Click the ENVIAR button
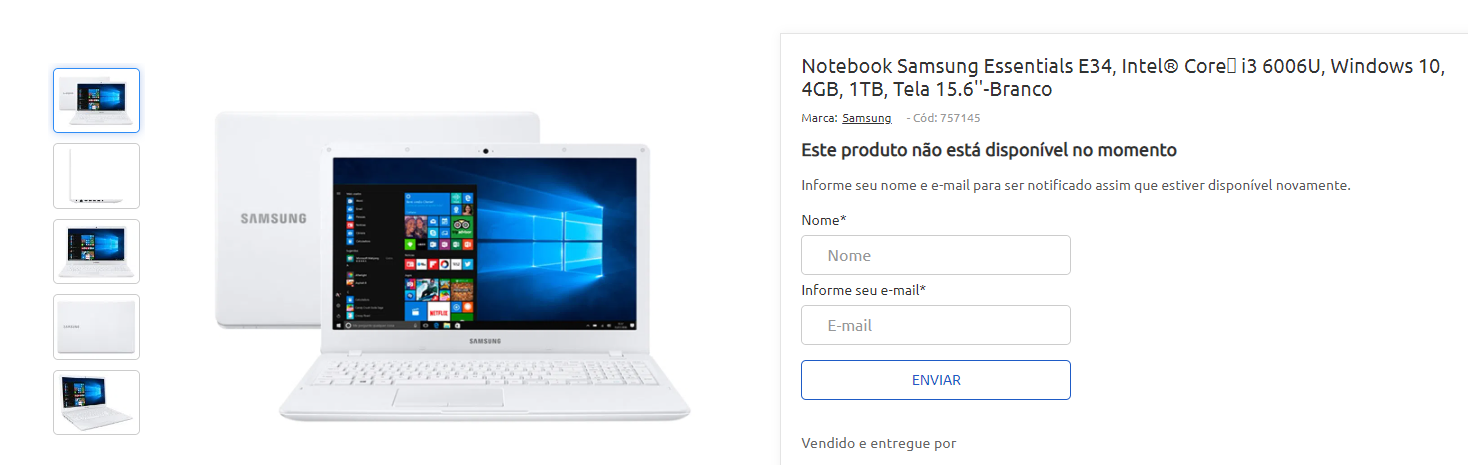 (x=936, y=380)
